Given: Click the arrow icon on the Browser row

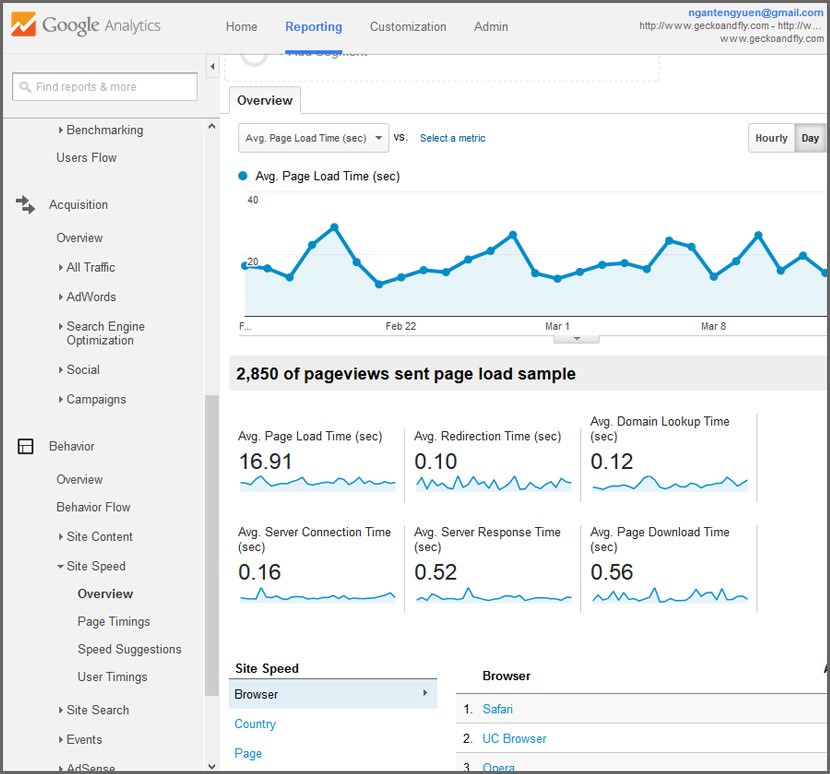Looking at the screenshot, I should [x=425, y=693].
